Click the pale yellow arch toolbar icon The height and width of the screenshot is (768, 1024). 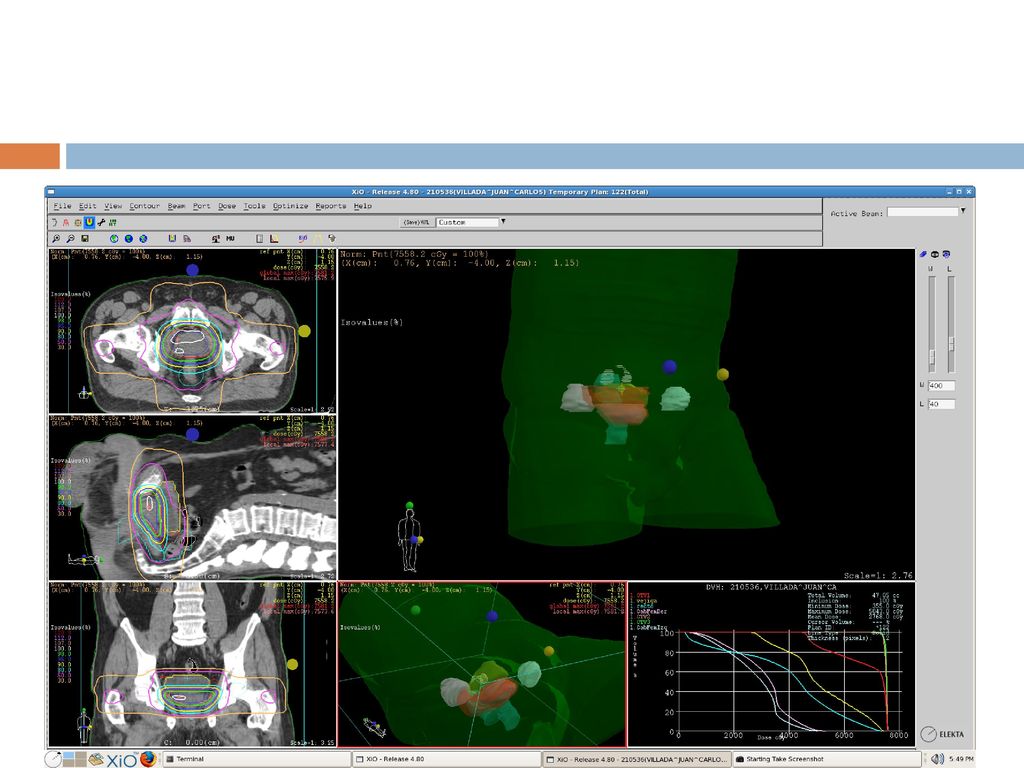(317, 239)
